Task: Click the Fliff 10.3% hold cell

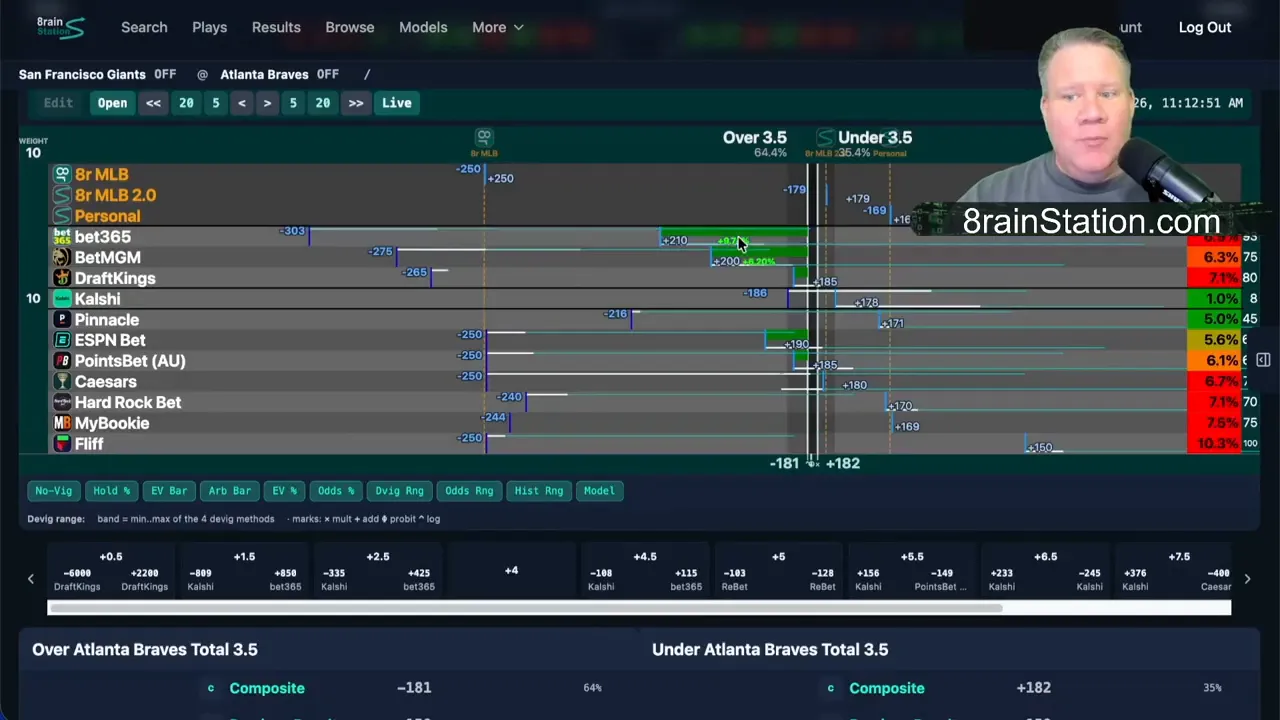Action: click(1214, 444)
